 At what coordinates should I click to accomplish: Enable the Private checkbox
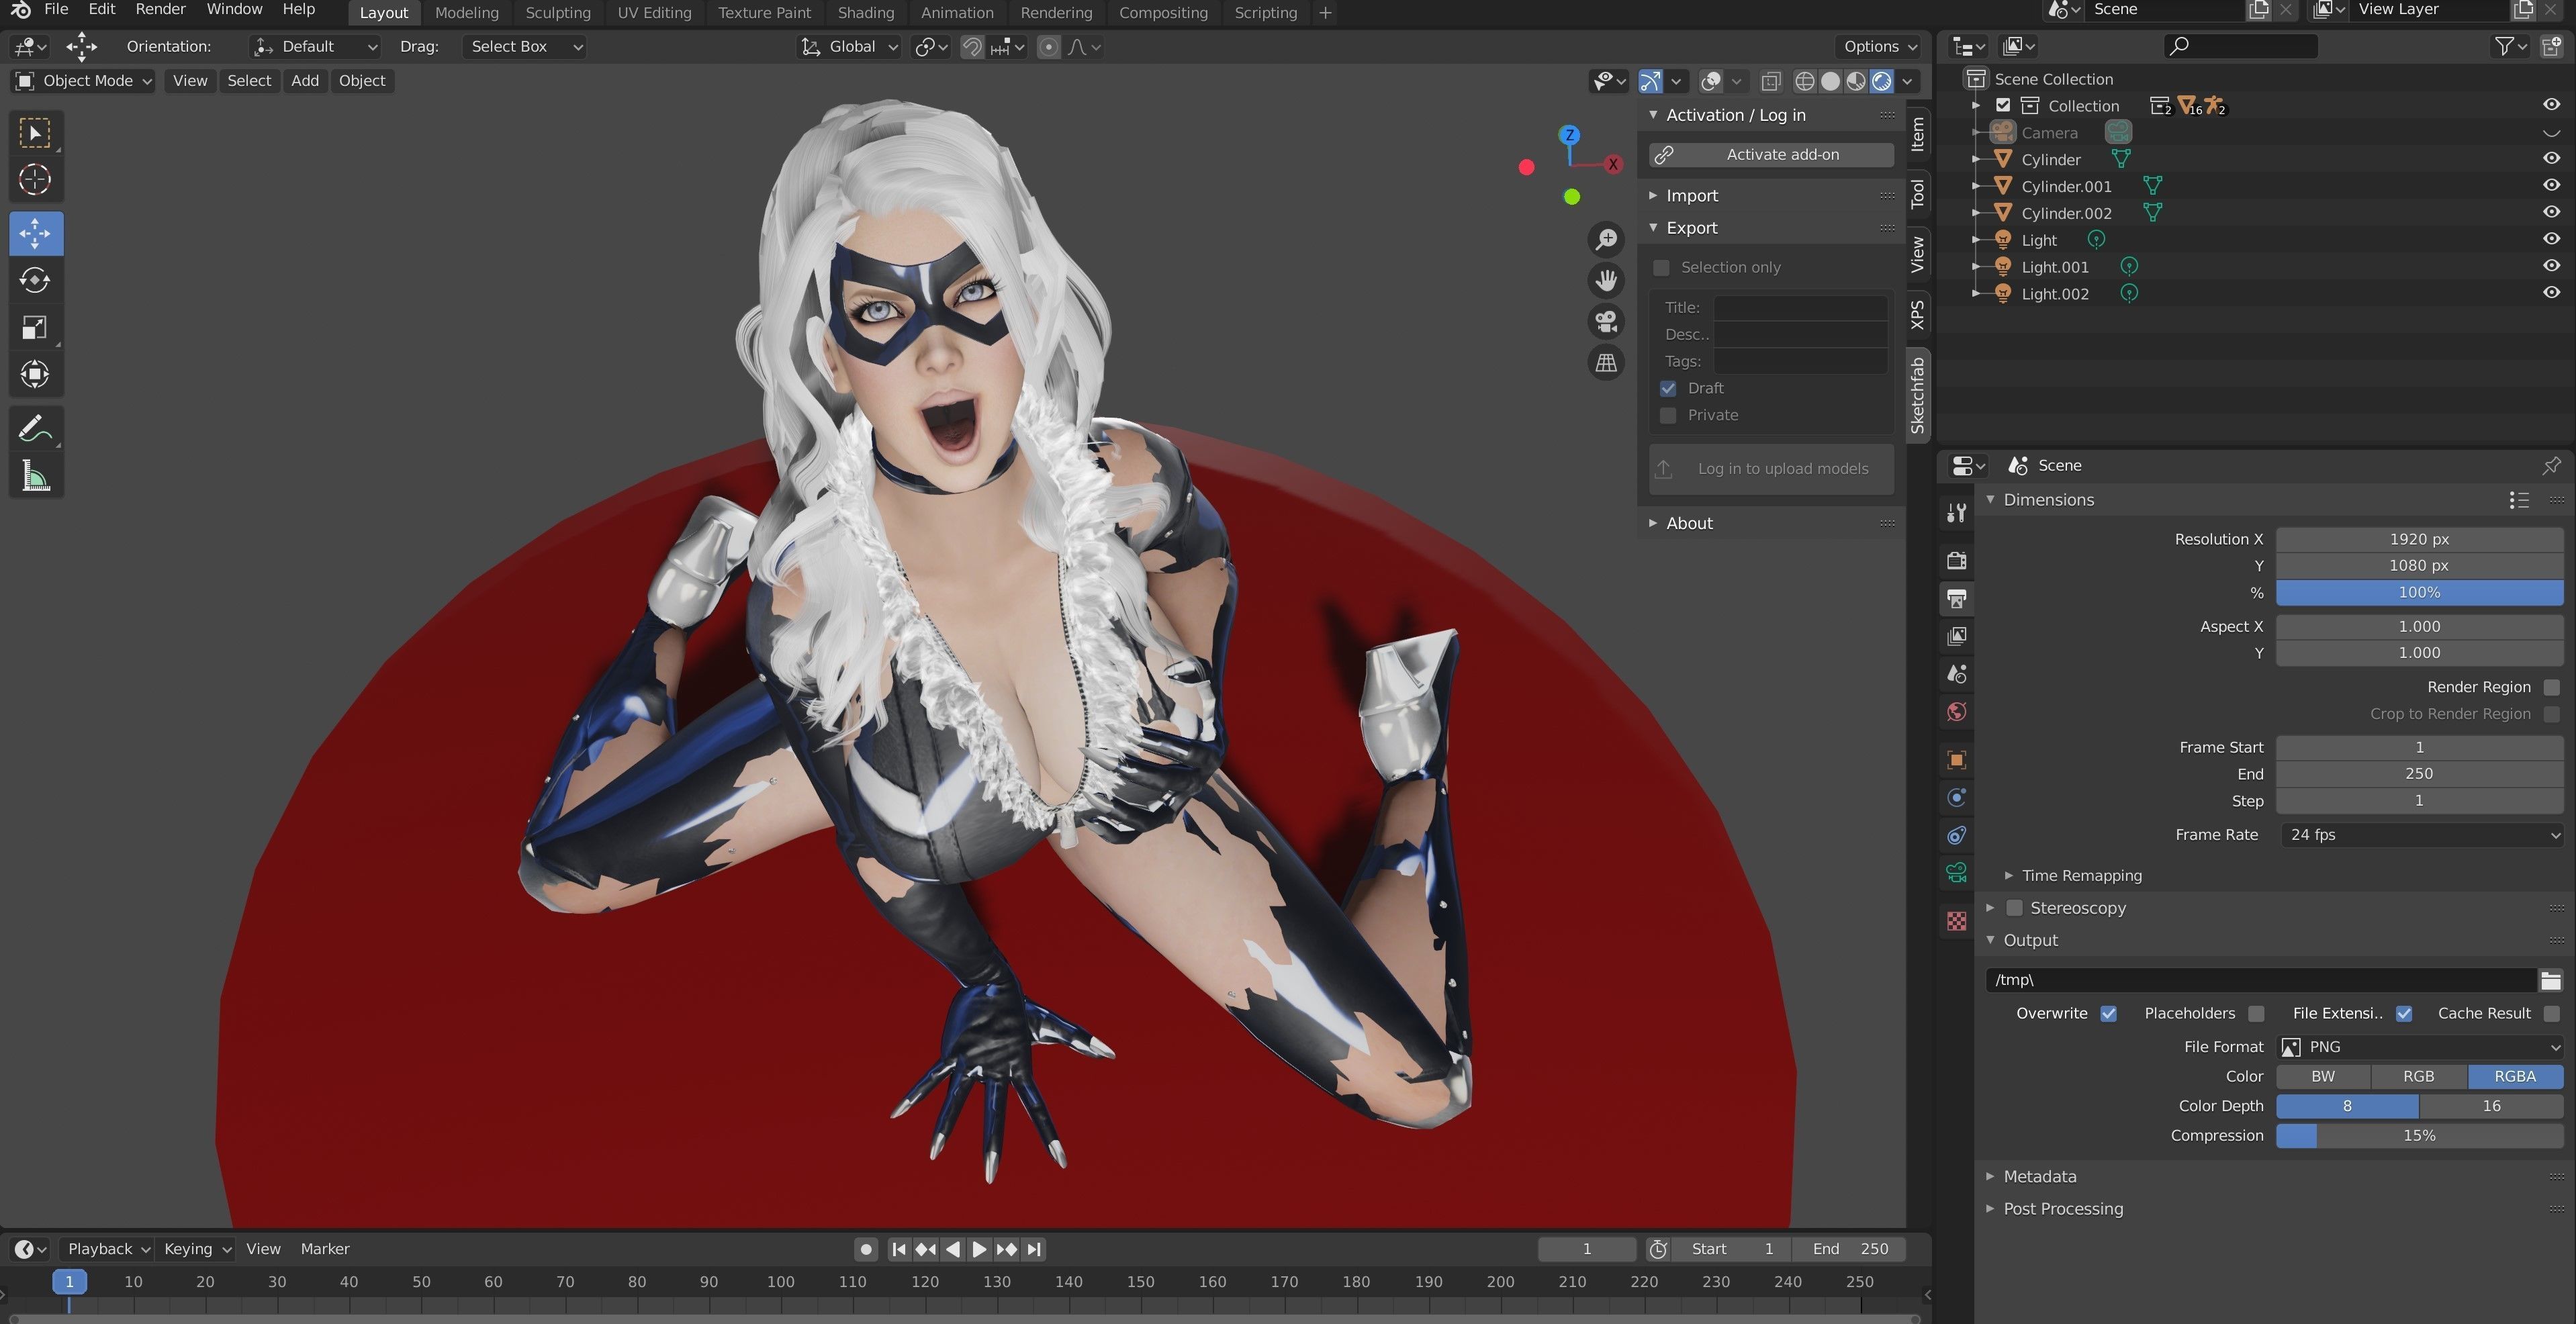[x=1668, y=415]
